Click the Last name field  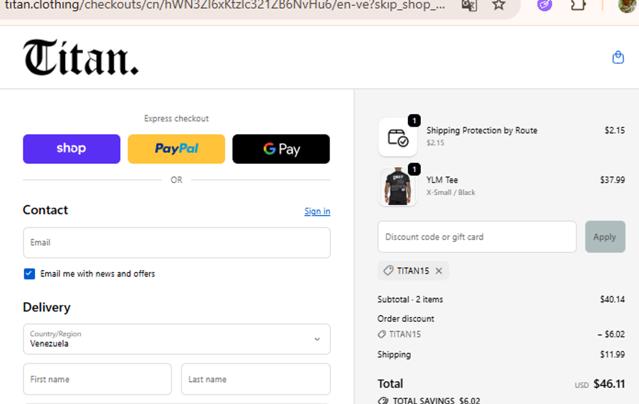coord(255,379)
